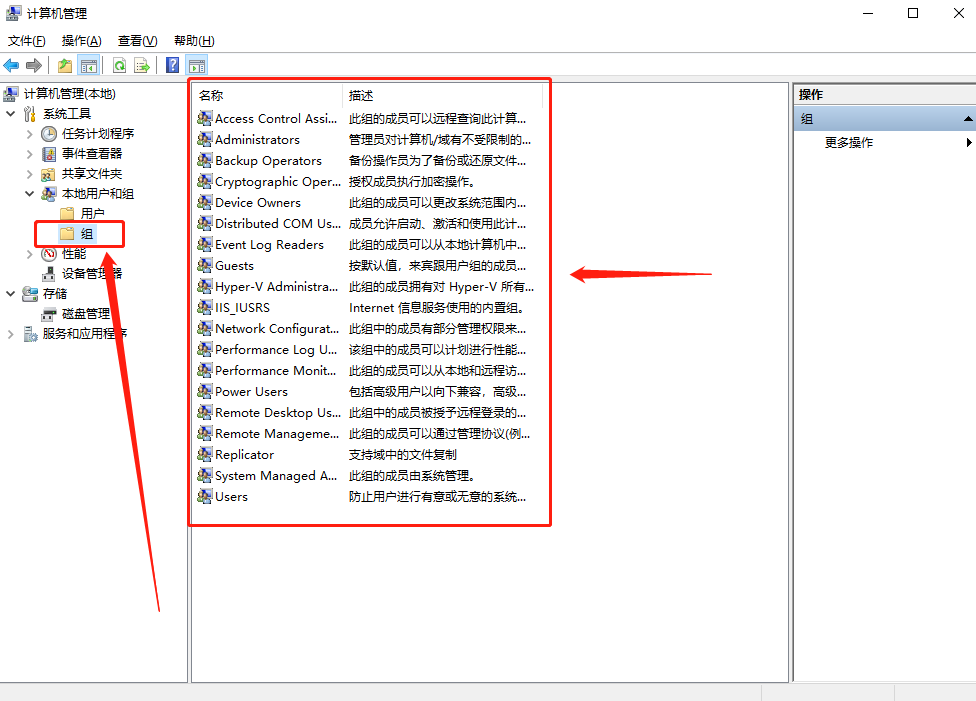Image resolution: width=976 pixels, height=701 pixels.
Task: Toggle Show/Hide Action Pane toolbar button
Action: click(x=197, y=66)
